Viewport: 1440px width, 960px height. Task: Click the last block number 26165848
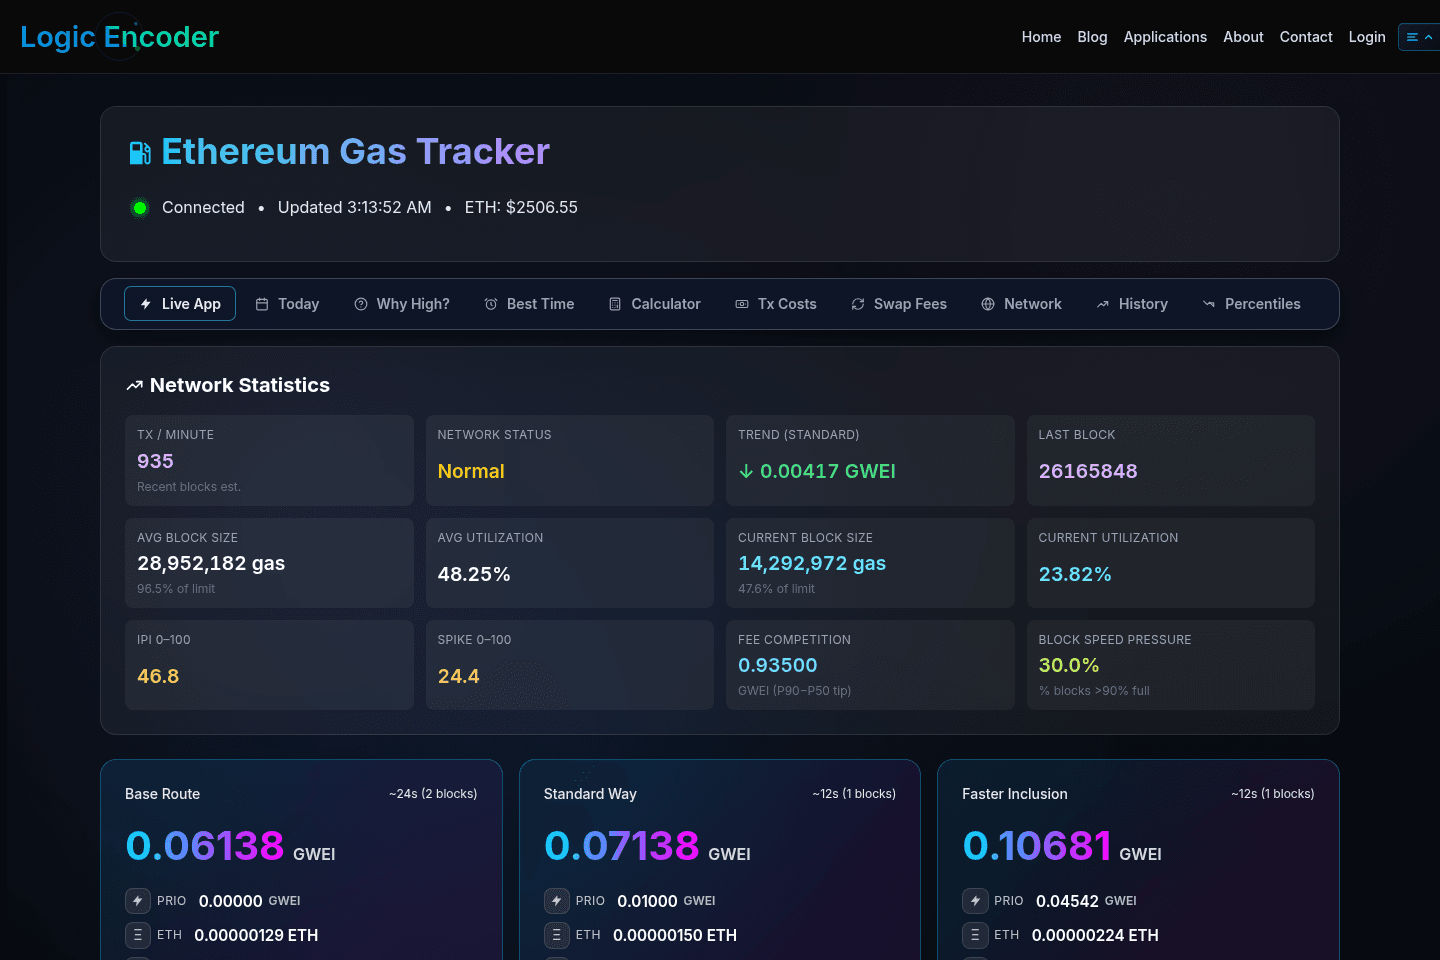1088,471
